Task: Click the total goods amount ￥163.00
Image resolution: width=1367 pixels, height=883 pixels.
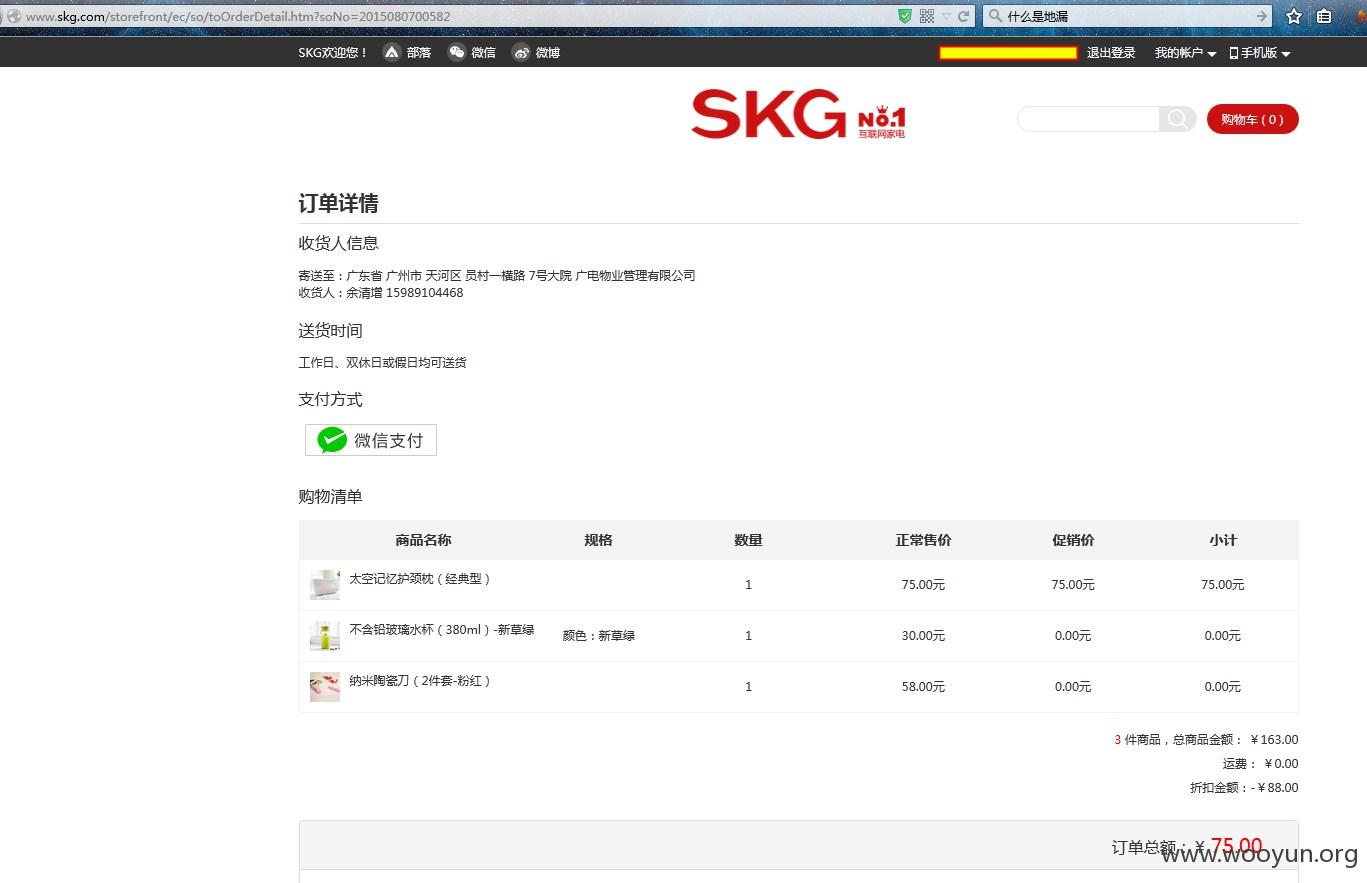Action: 1274,740
